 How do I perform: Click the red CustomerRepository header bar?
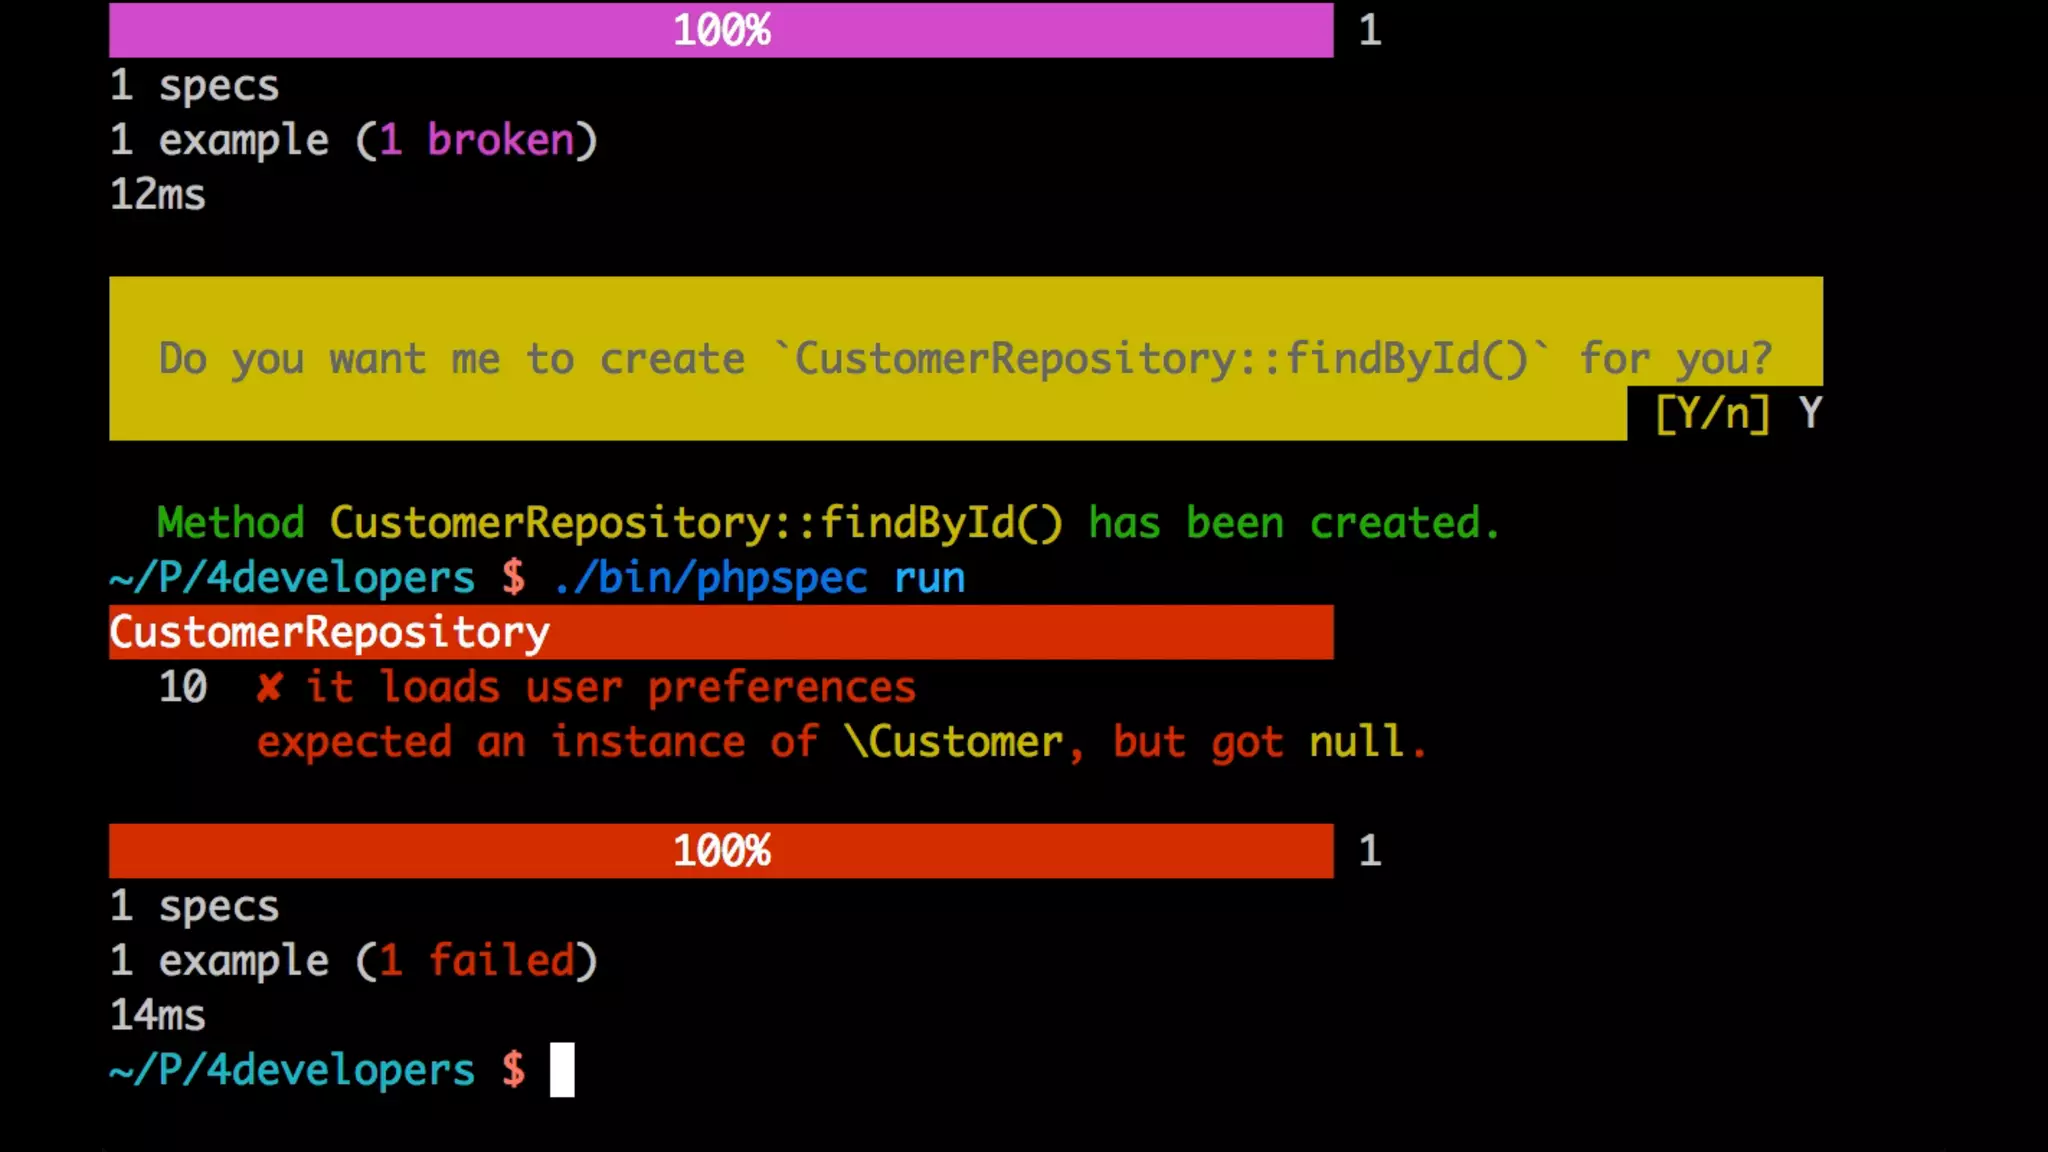pyautogui.click(x=720, y=632)
